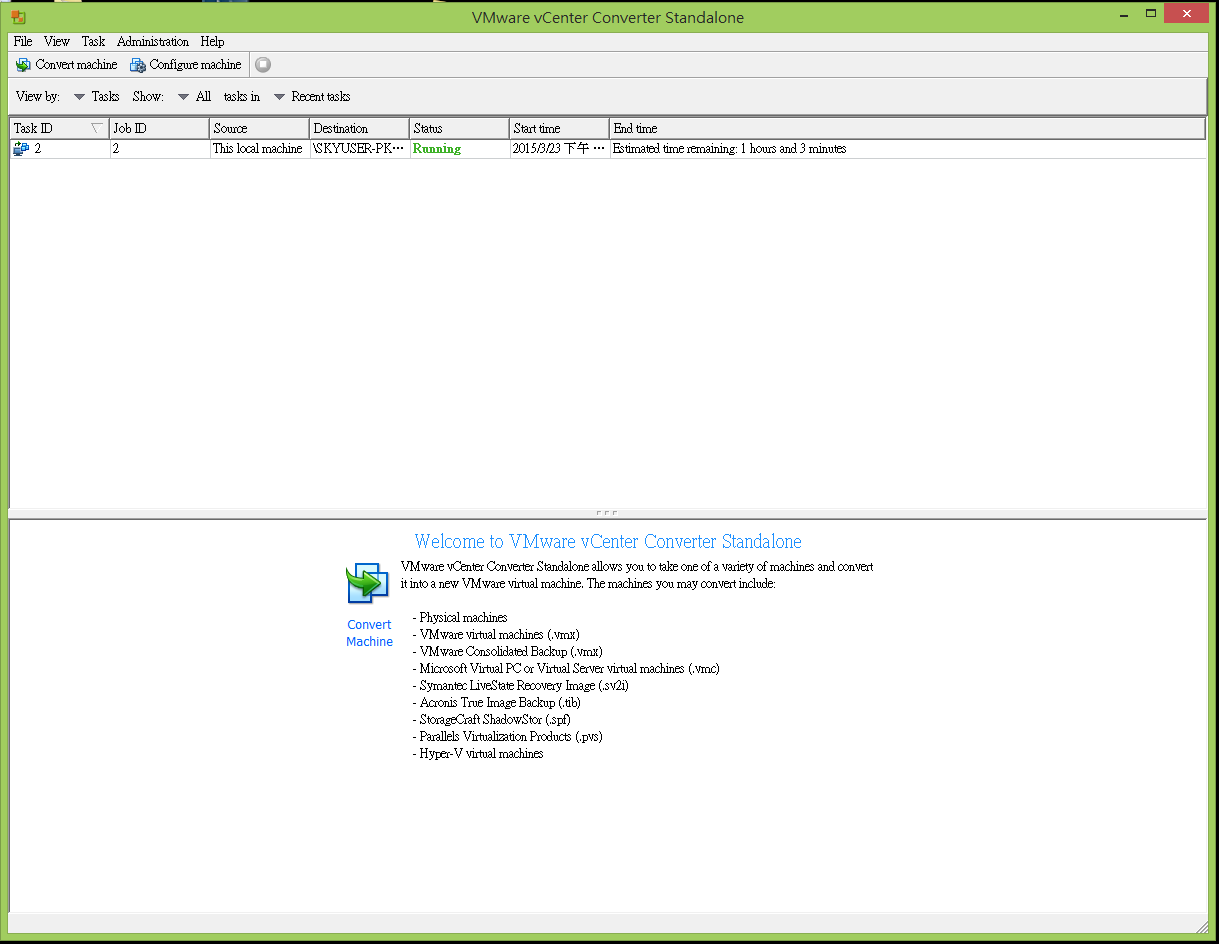Click the VMware app icon in title bar
The width and height of the screenshot is (1219, 944).
18,17
